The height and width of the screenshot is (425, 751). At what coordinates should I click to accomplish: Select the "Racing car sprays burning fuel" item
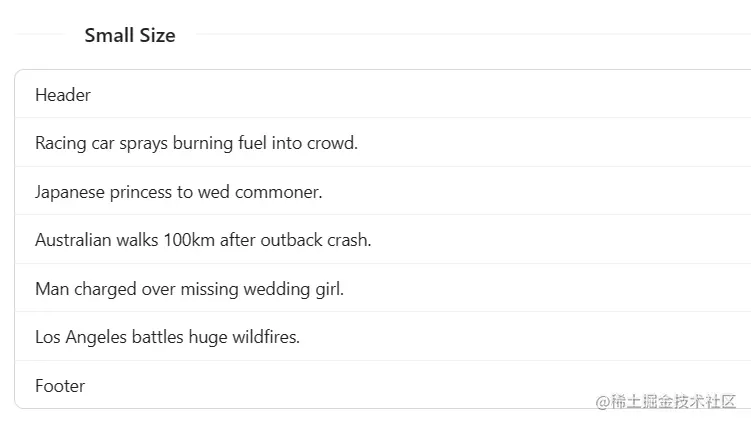point(196,143)
